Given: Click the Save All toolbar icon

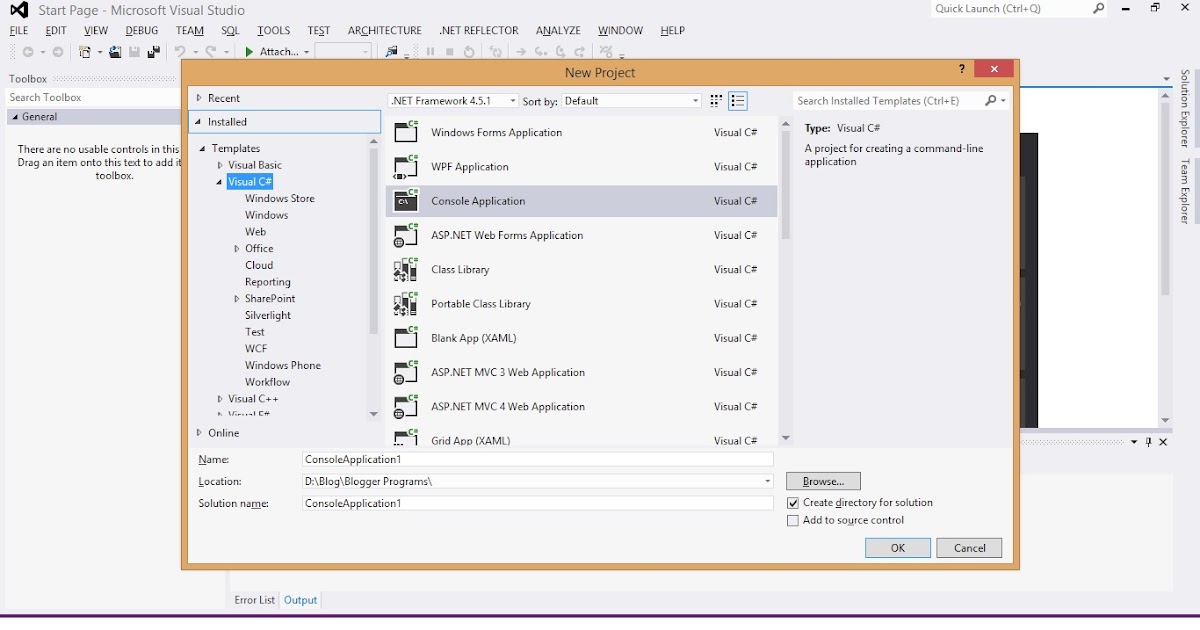Looking at the screenshot, I should pyautogui.click(x=154, y=52).
